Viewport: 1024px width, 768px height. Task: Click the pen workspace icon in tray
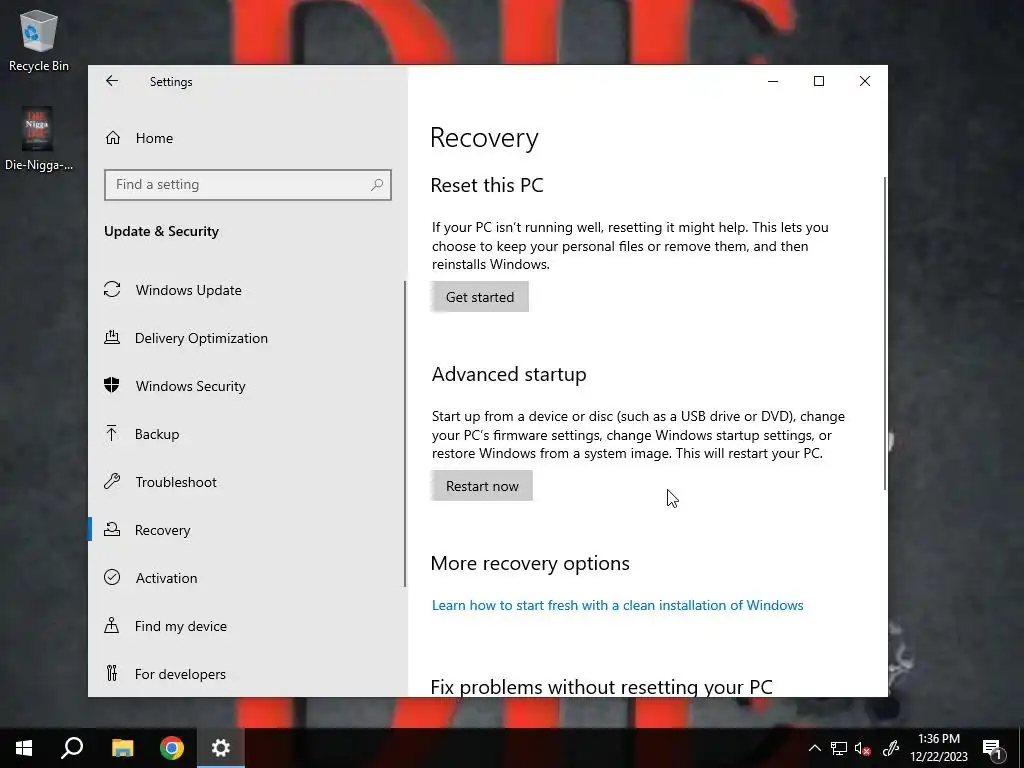point(891,748)
